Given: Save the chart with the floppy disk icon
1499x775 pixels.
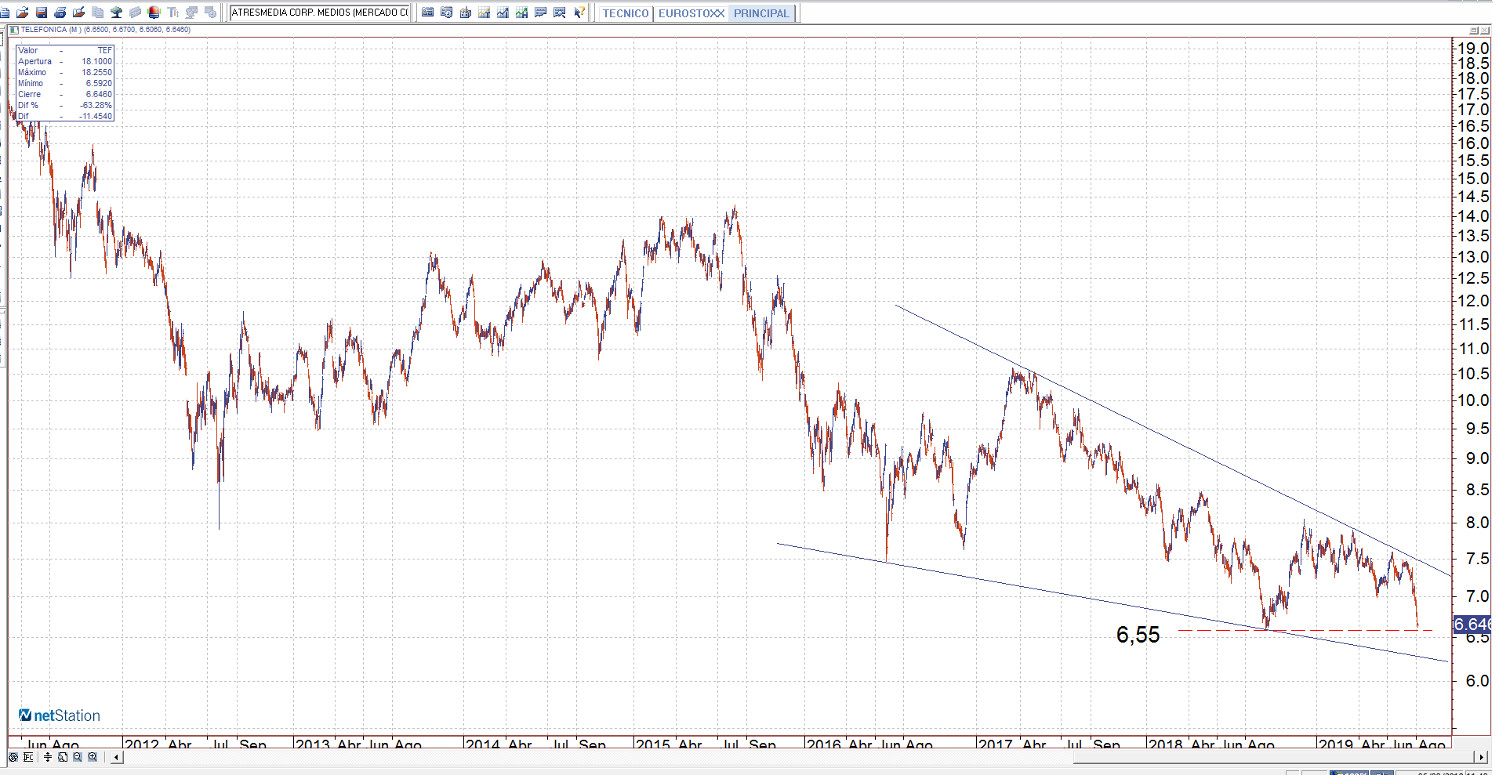Looking at the screenshot, I should click(41, 13).
